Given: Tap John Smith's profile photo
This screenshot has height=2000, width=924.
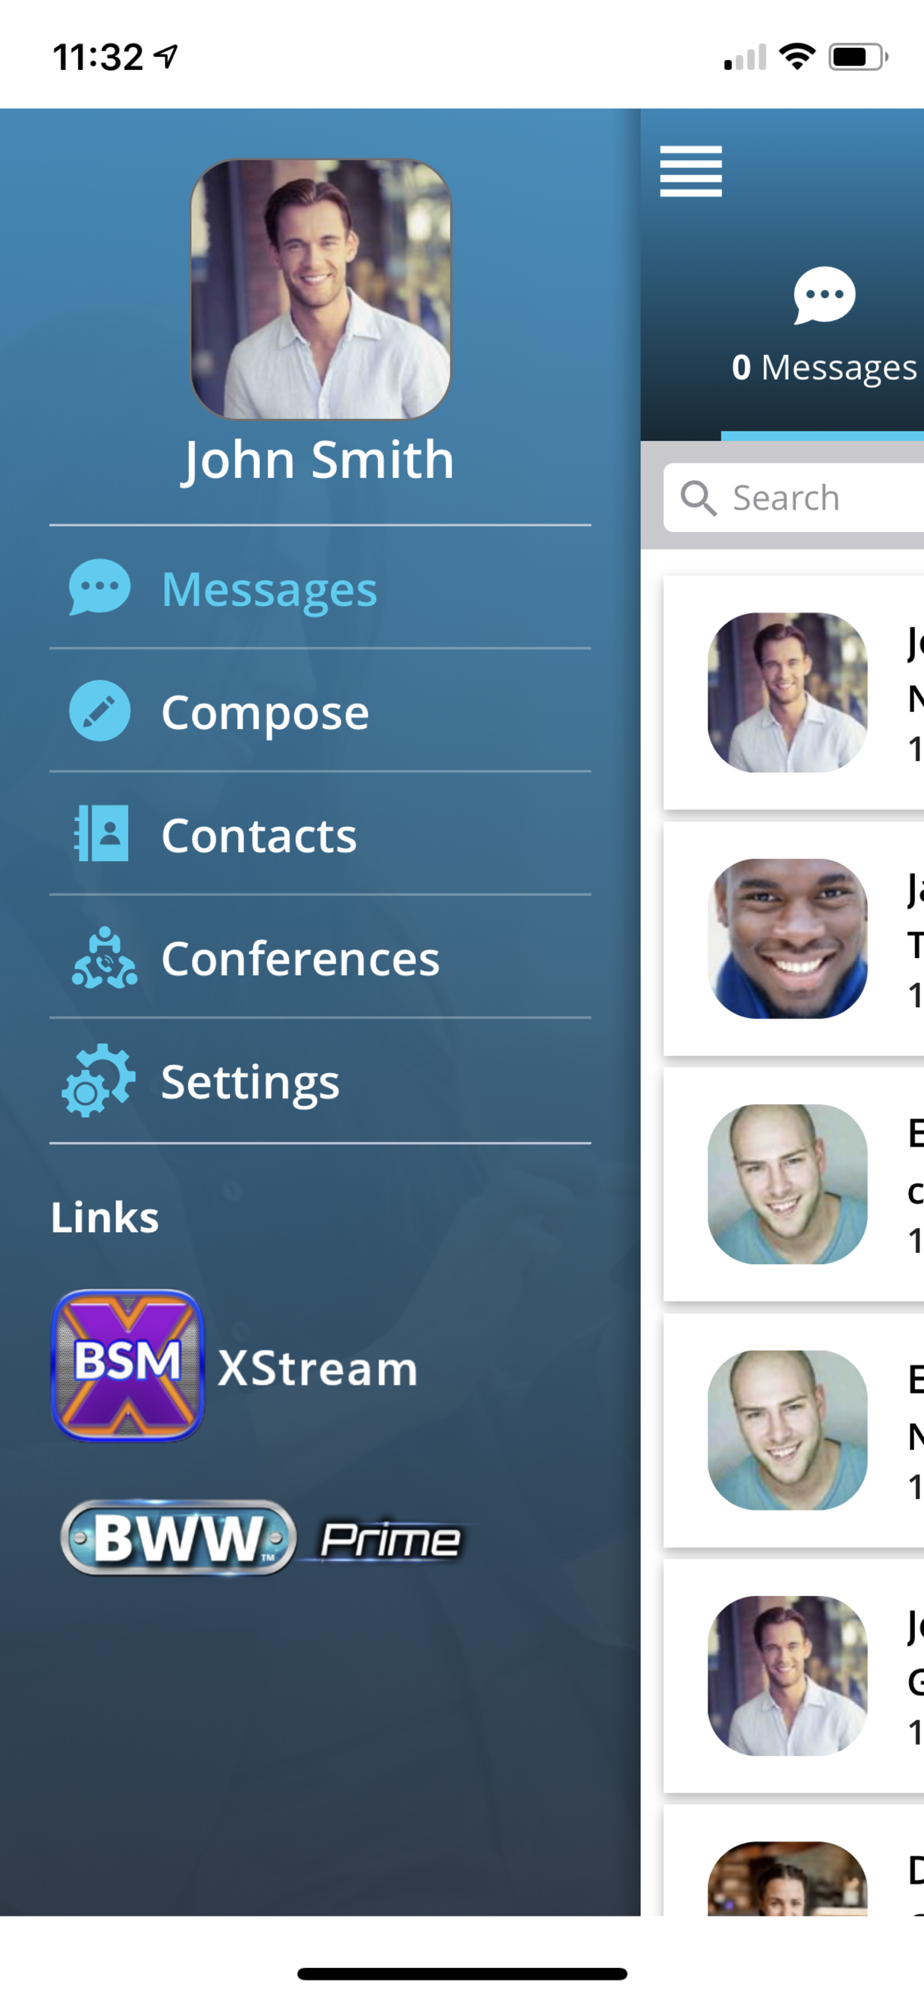Looking at the screenshot, I should click(320, 289).
